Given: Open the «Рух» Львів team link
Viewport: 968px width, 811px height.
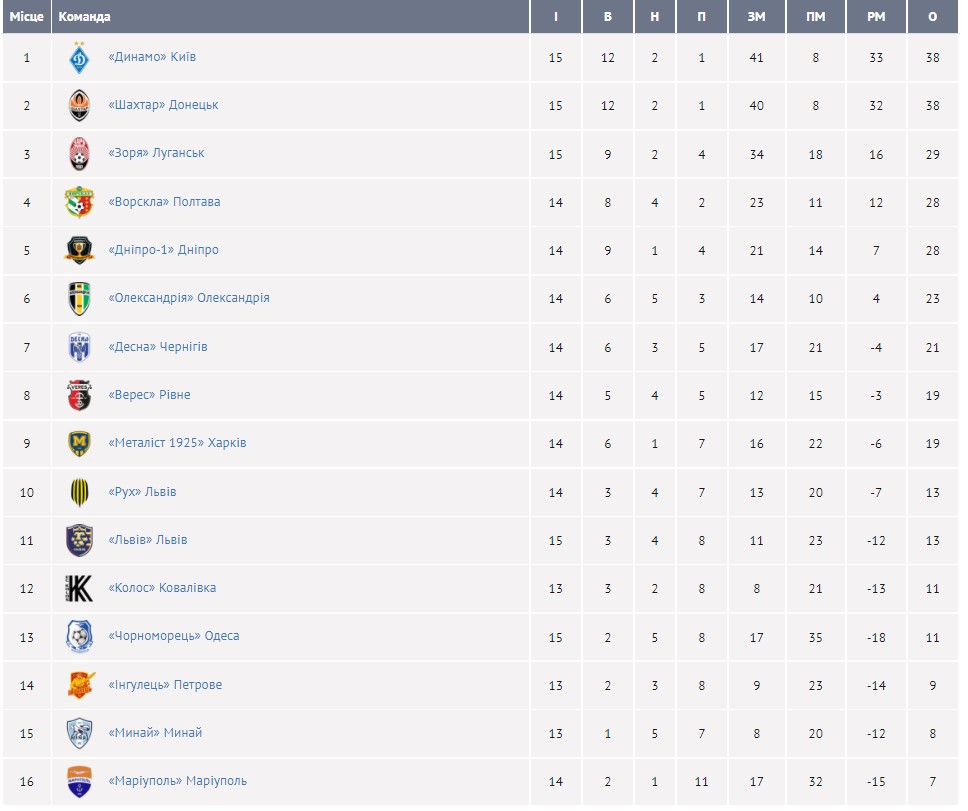Looking at the screenshot, I should click(142, 492).
